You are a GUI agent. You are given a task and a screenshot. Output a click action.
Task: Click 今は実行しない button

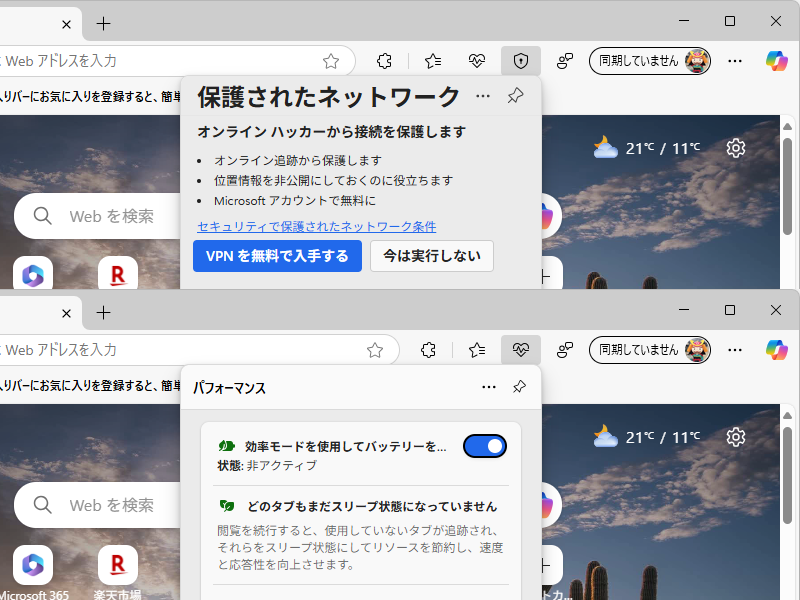coord(432,256)
